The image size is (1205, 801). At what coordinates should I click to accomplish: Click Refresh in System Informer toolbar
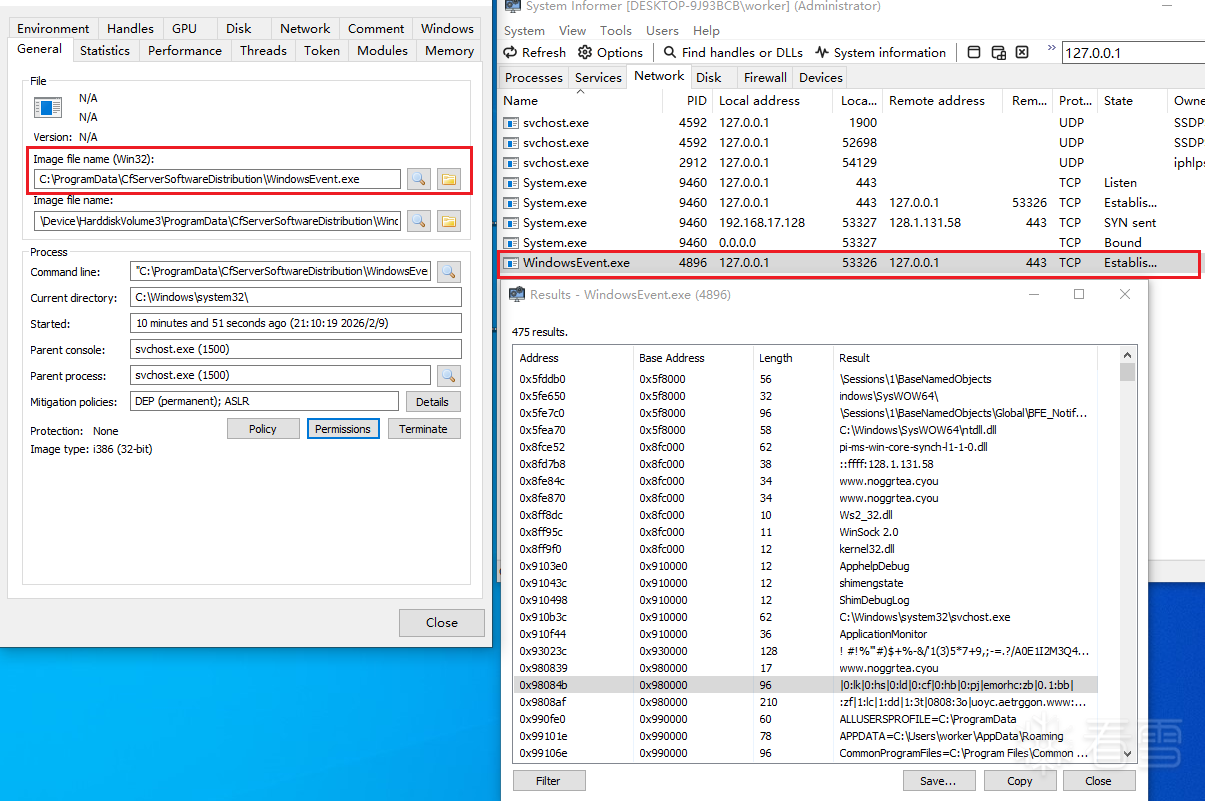point(534,52)
